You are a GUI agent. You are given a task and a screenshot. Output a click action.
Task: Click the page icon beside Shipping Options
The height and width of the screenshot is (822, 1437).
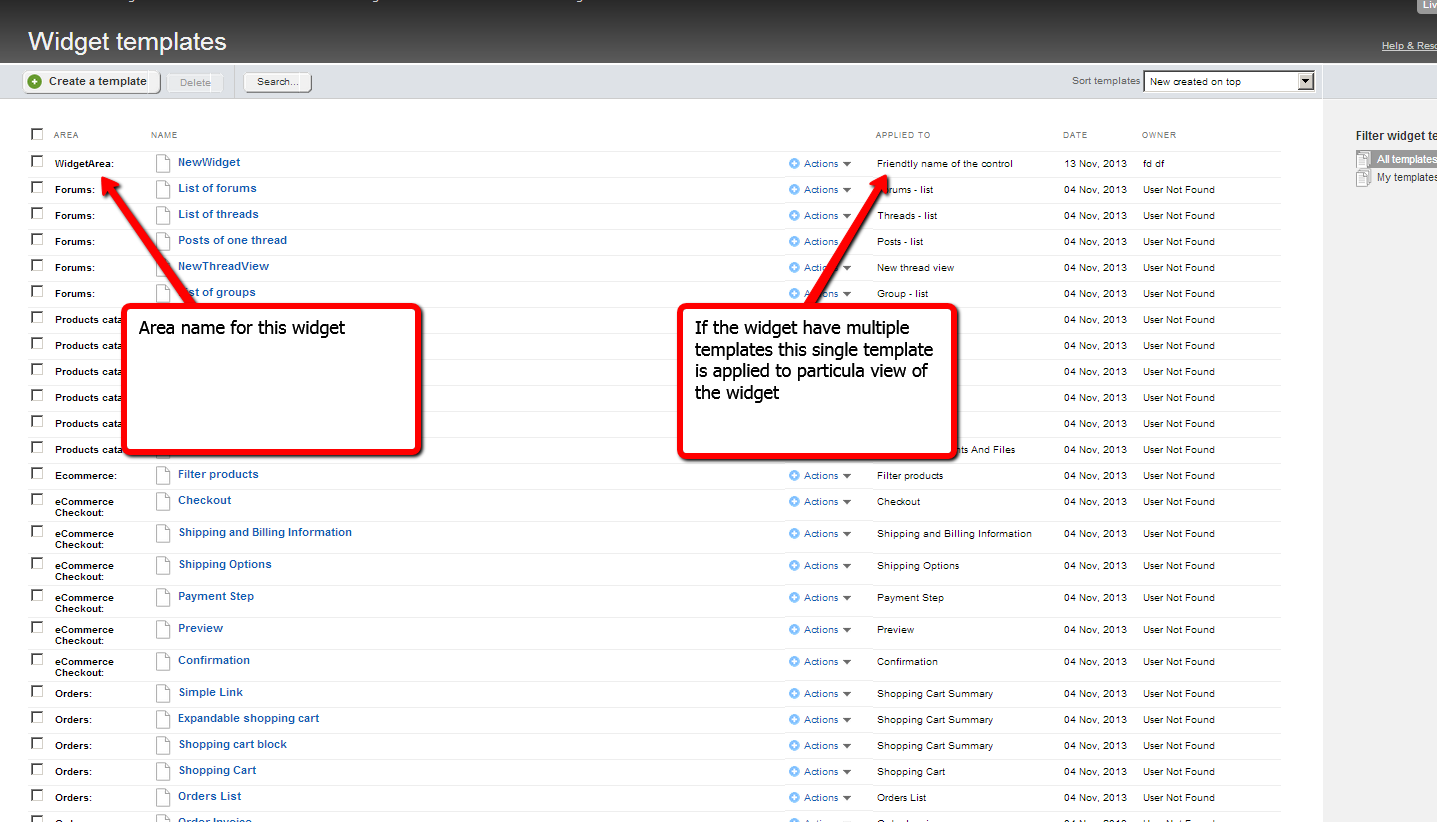pos(163,565)
